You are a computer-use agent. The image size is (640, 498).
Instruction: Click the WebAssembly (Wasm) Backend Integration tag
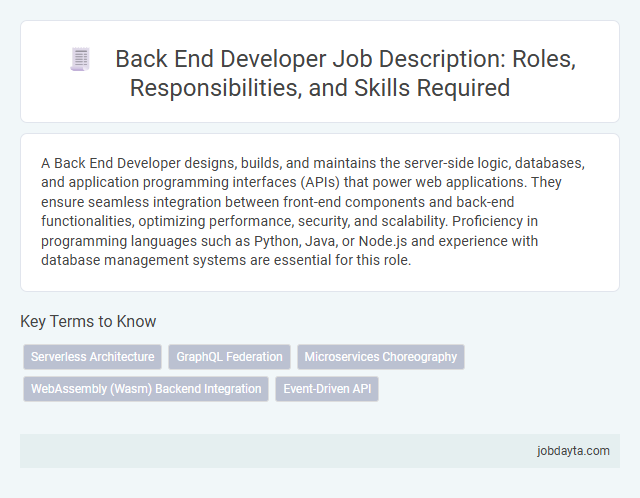(146, 389)
